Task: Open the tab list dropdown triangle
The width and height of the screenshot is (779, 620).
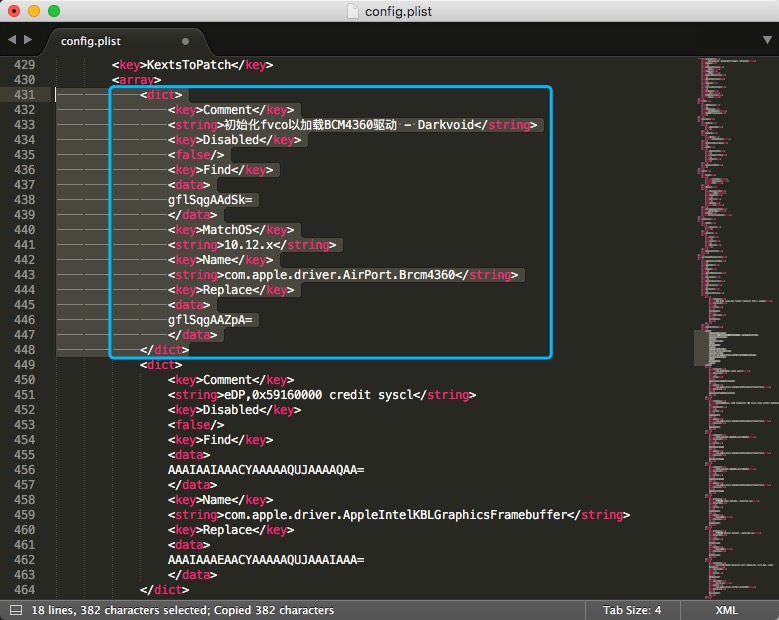Action: (767, 40)
